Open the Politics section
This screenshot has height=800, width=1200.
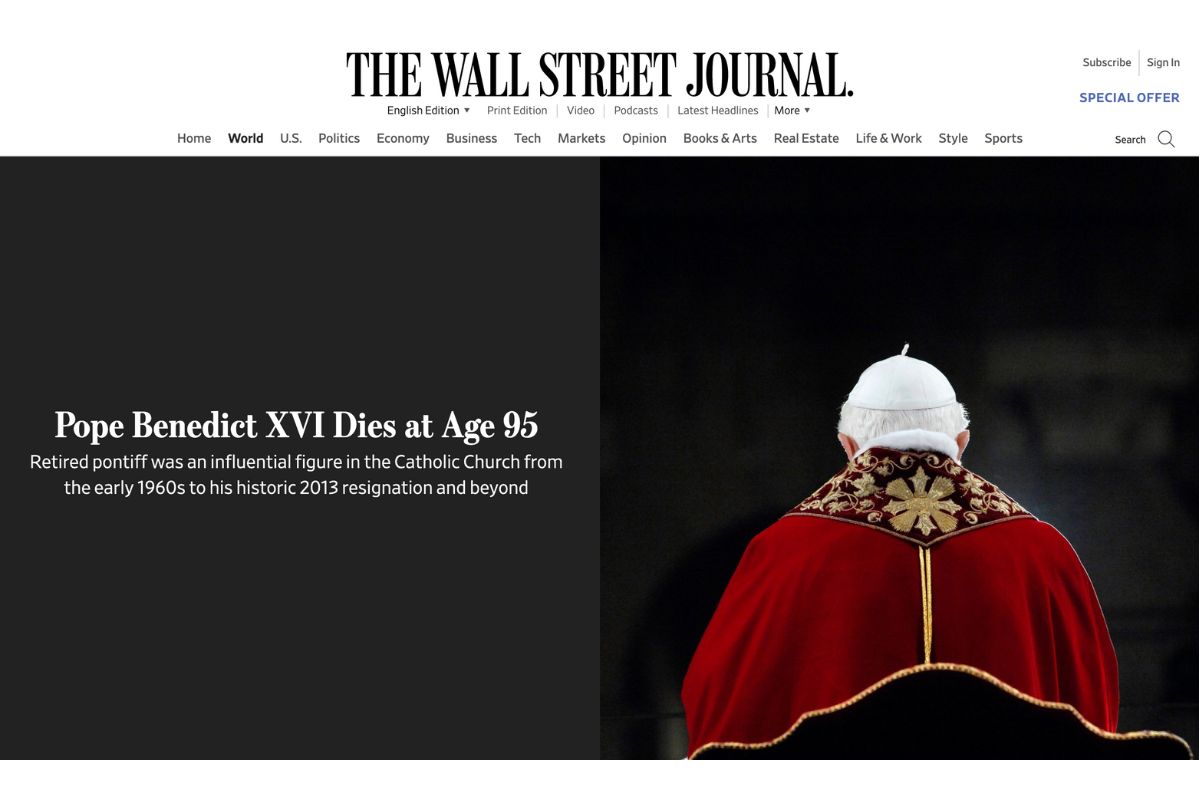(x=339, y=138)
